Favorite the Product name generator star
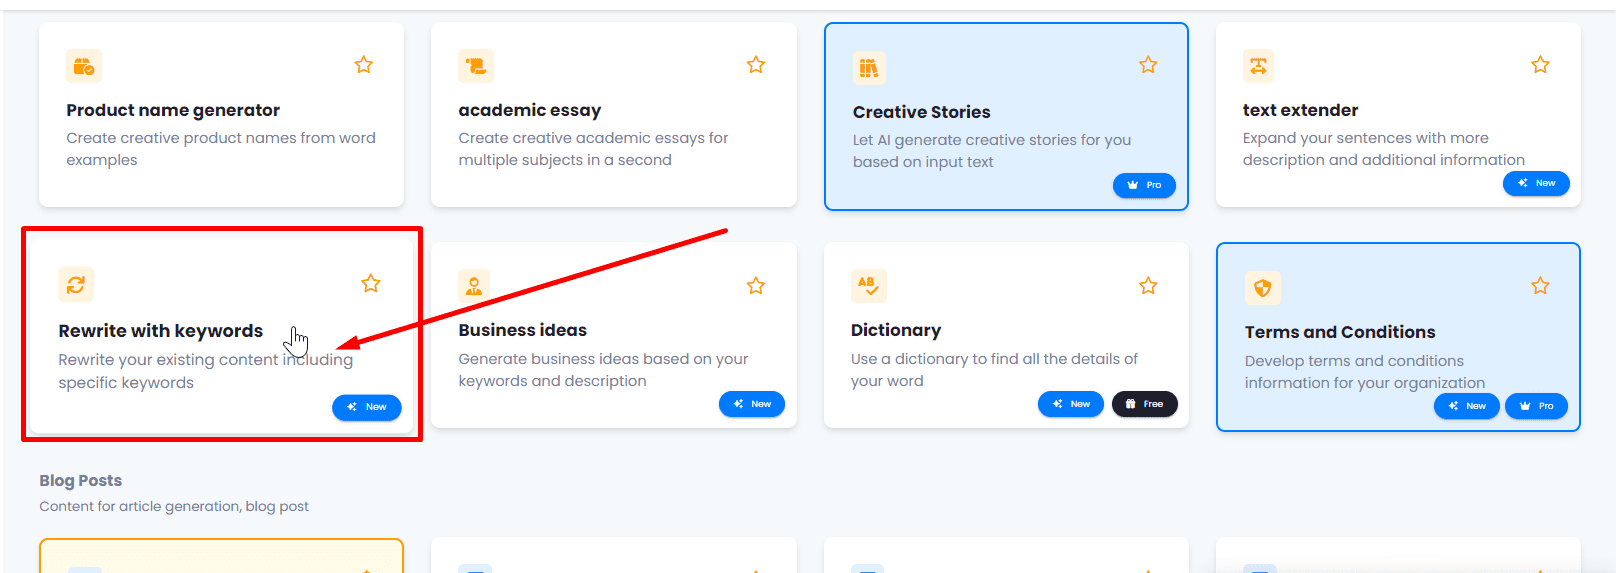The height and width of the screenshot is (573, 1616). click(x=364, y=65)
